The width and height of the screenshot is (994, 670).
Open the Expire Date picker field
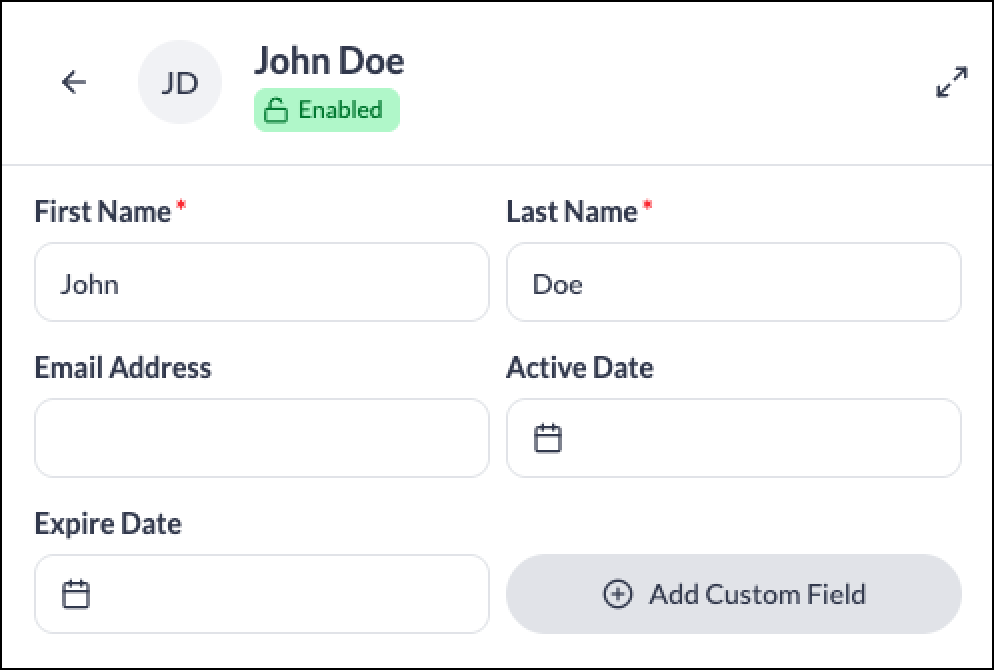(262, 594)
